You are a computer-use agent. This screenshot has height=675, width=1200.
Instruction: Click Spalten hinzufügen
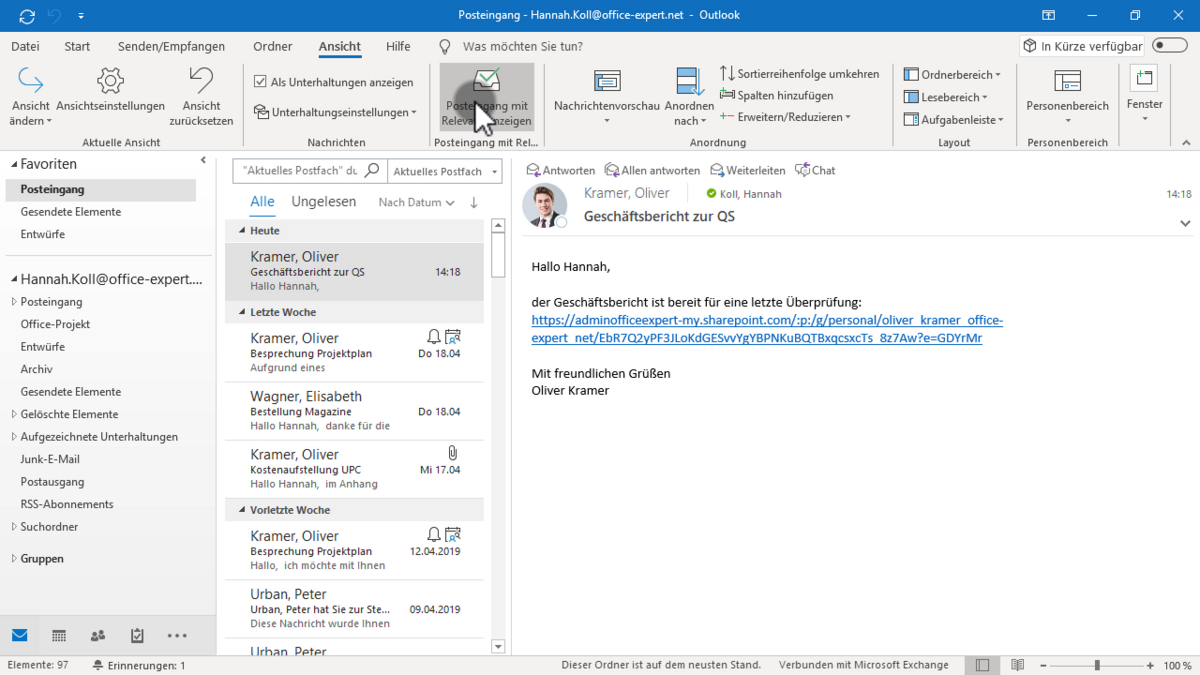(x=777, y=96)
